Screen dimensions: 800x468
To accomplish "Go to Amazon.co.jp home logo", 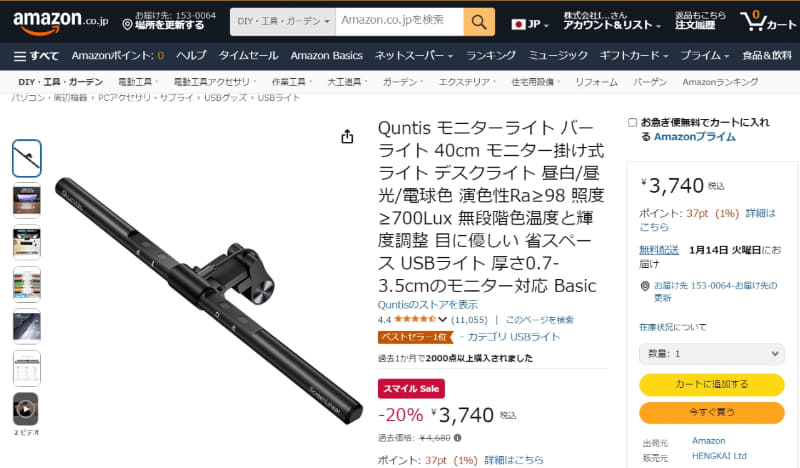I will pyautogui.click(x=60, y=21).
